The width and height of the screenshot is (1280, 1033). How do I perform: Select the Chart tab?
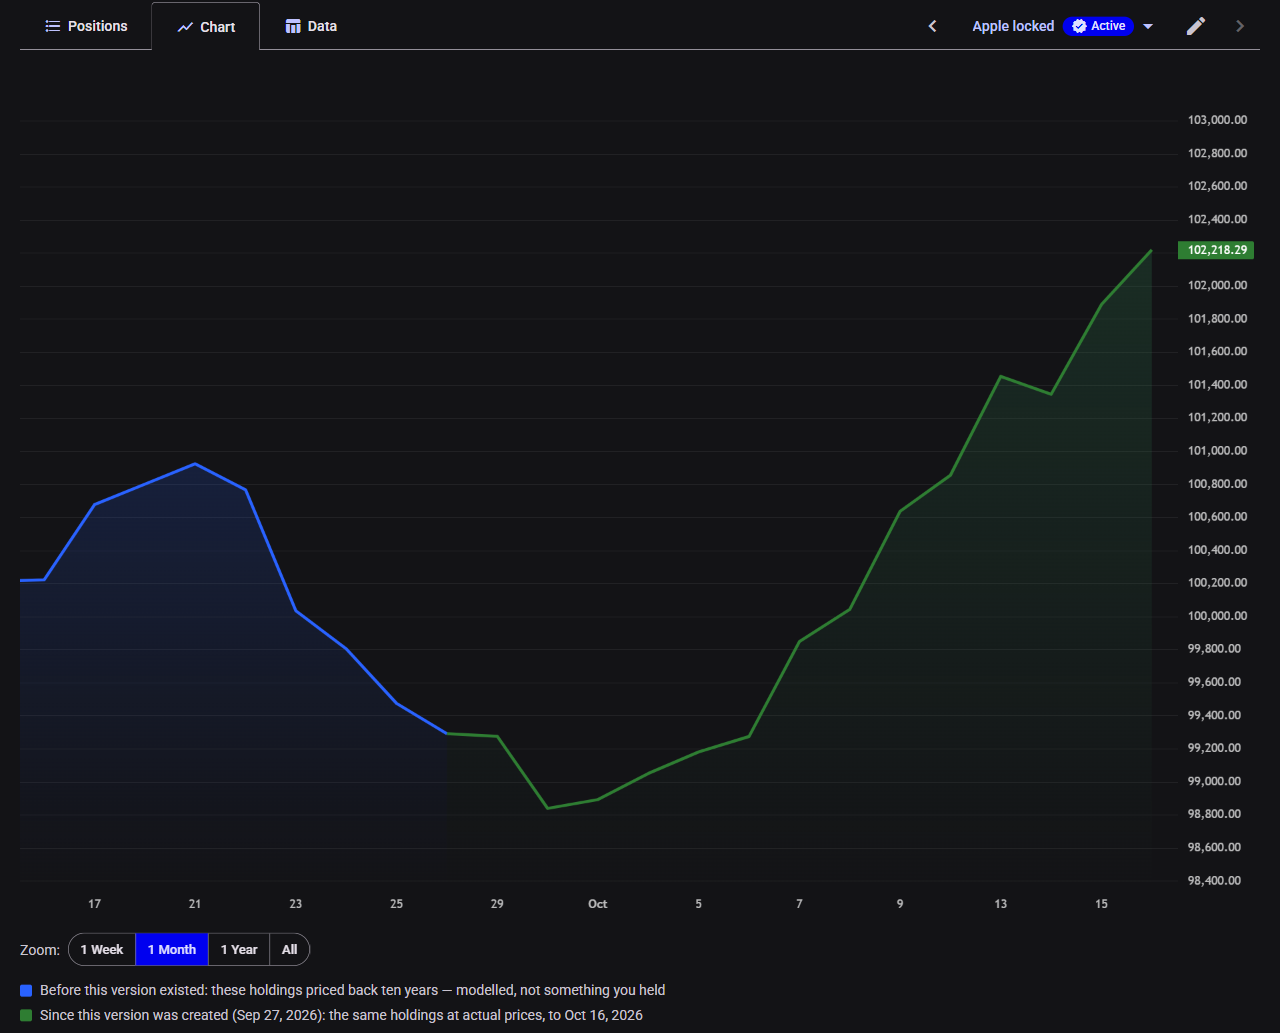[x=206, y=27]
